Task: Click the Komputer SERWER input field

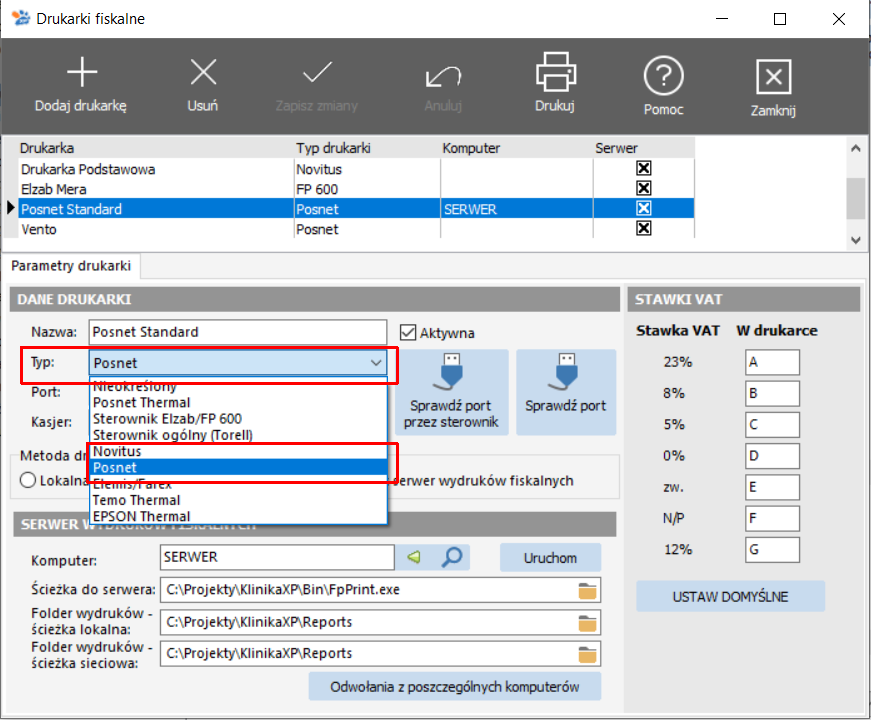Action: pyautogui.click(x=277, y=557)
